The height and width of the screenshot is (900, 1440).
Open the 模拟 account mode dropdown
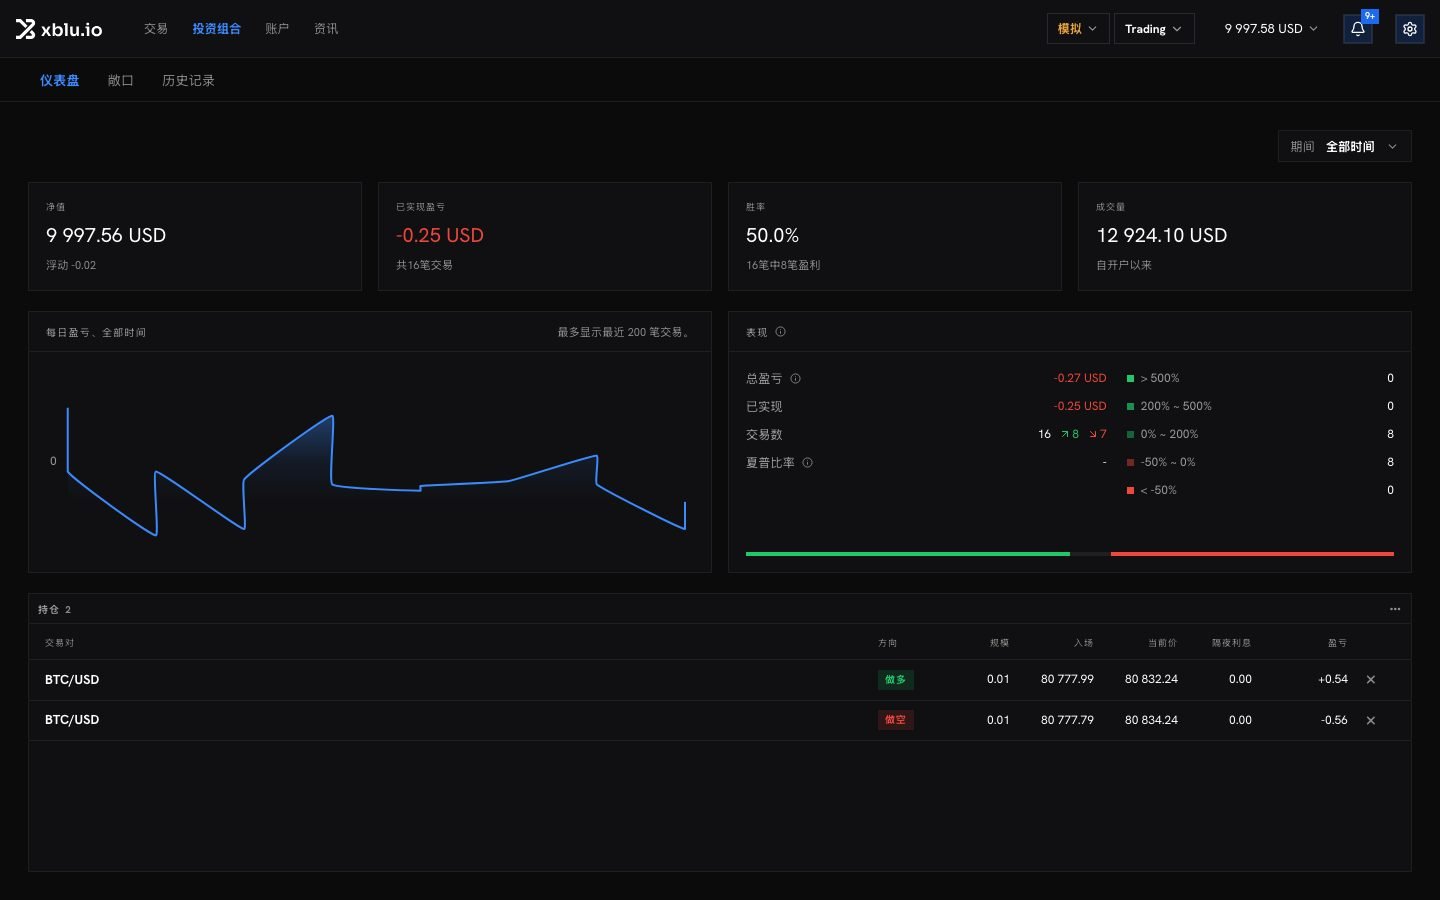[x=1078, y=29]
